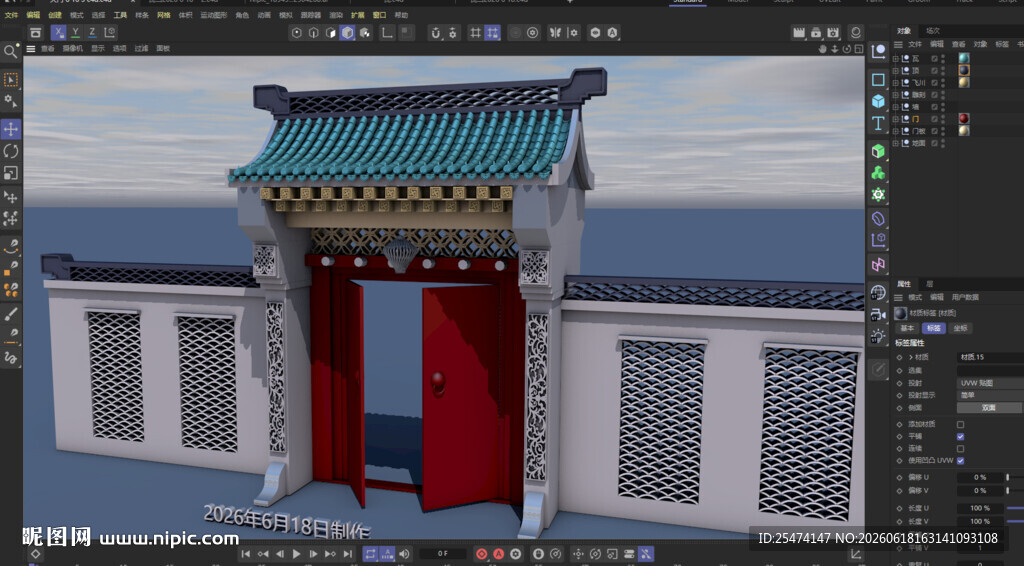The image size is (1024, 566).
Task: Toggle visibility dots for 瓦 object
Action: click(943, 59)
